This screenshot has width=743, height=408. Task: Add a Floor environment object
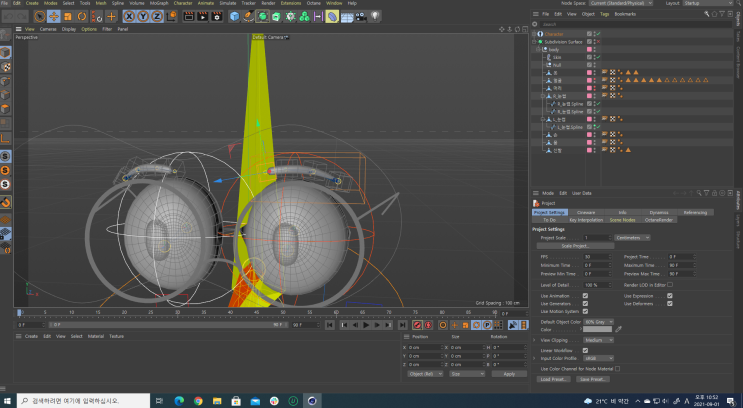pyautogui.click(x=346, y=17)
